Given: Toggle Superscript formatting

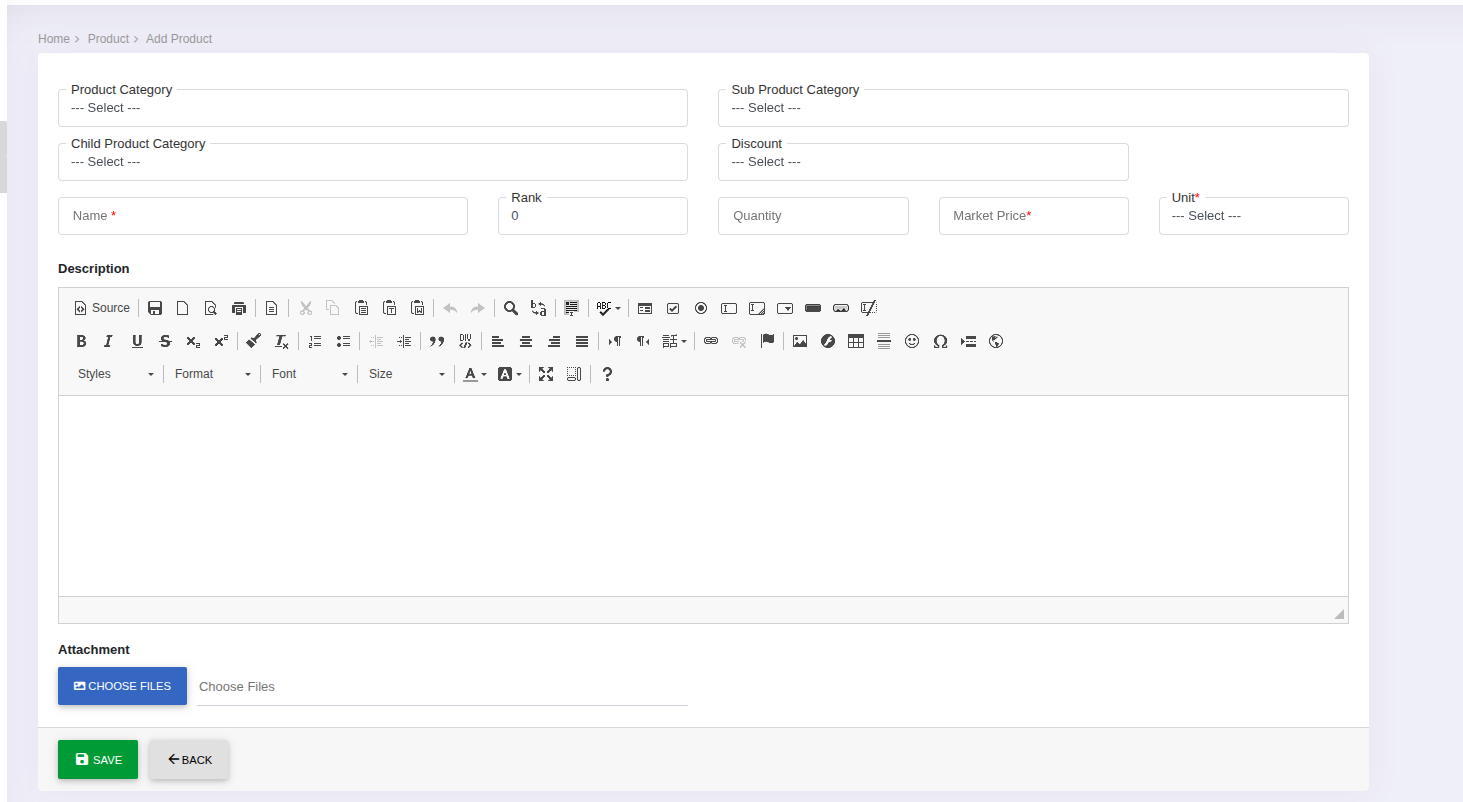Looking at the screenshot, I should pyautogui.click(x=221, y=341).
